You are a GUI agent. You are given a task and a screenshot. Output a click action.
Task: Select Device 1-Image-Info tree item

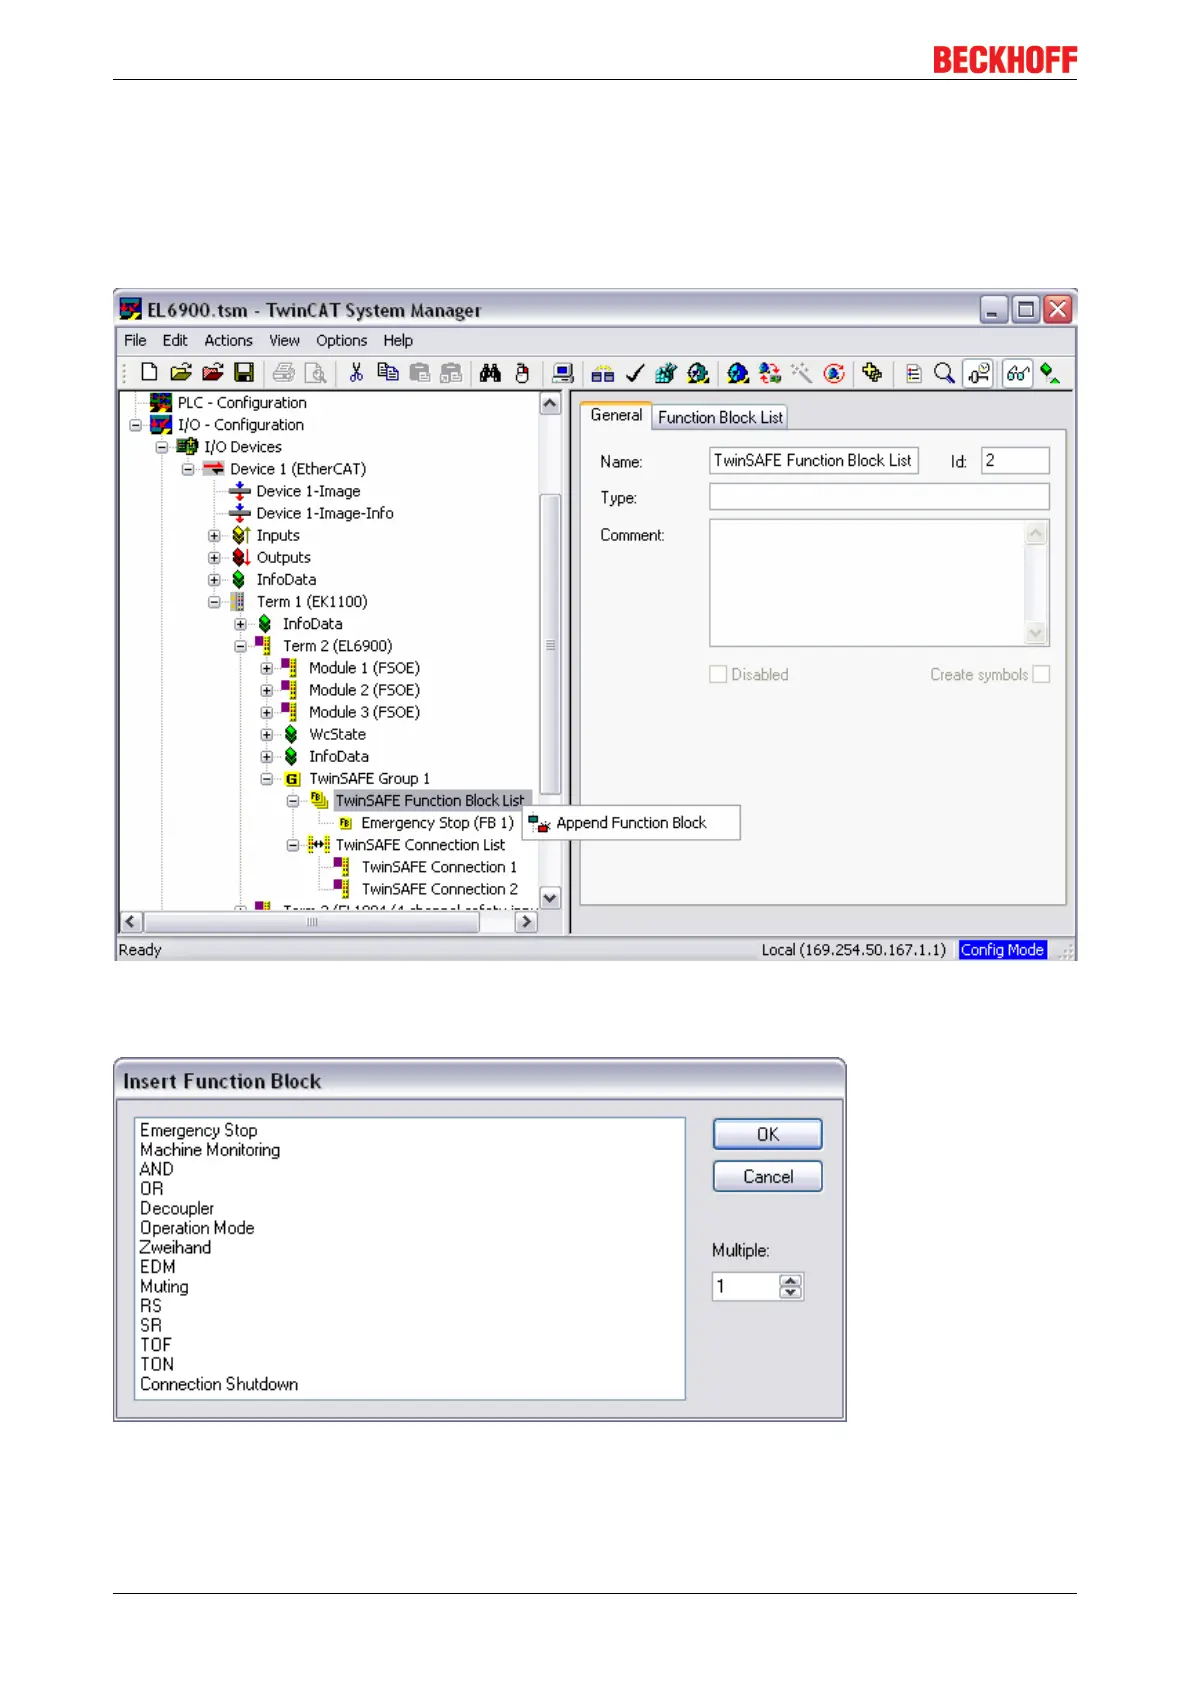coord(325,513)
